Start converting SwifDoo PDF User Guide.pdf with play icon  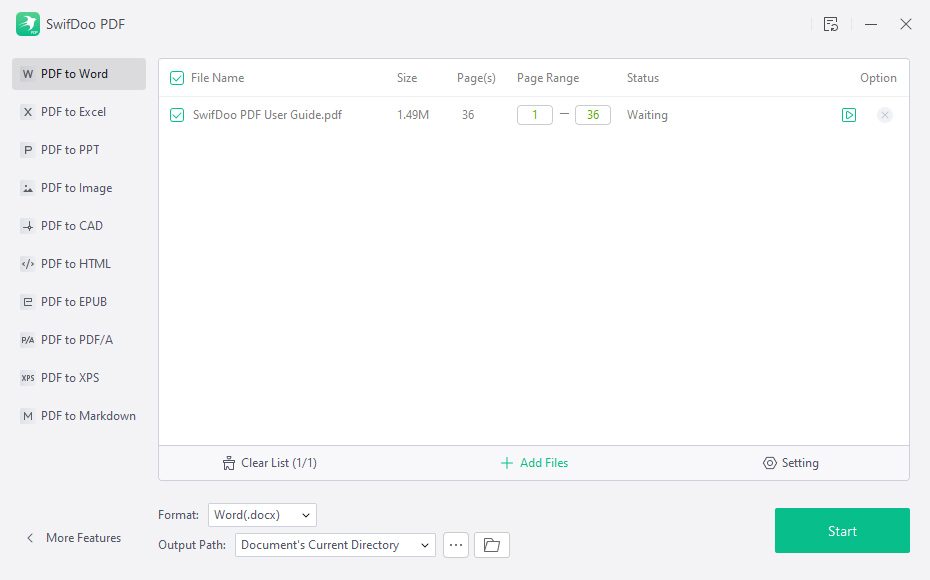click(x=849, y=115)
